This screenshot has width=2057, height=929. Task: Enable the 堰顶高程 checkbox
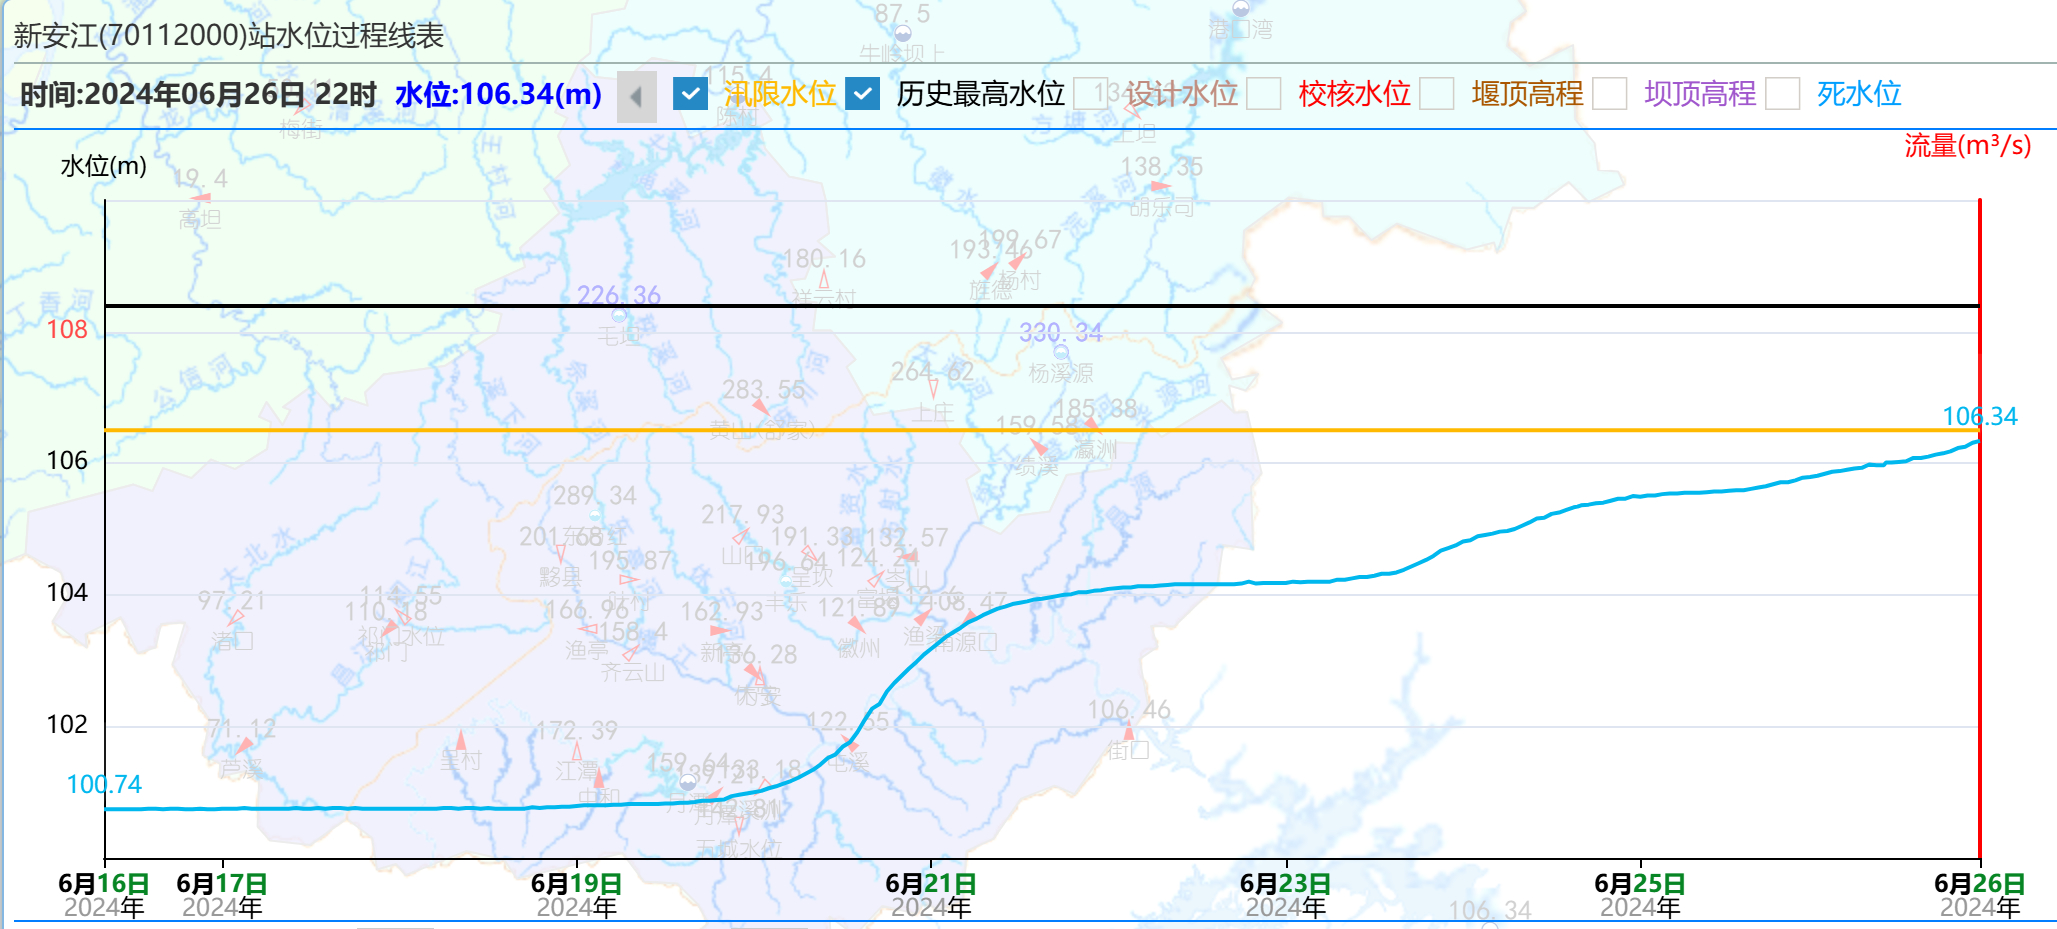(1437, 94)
